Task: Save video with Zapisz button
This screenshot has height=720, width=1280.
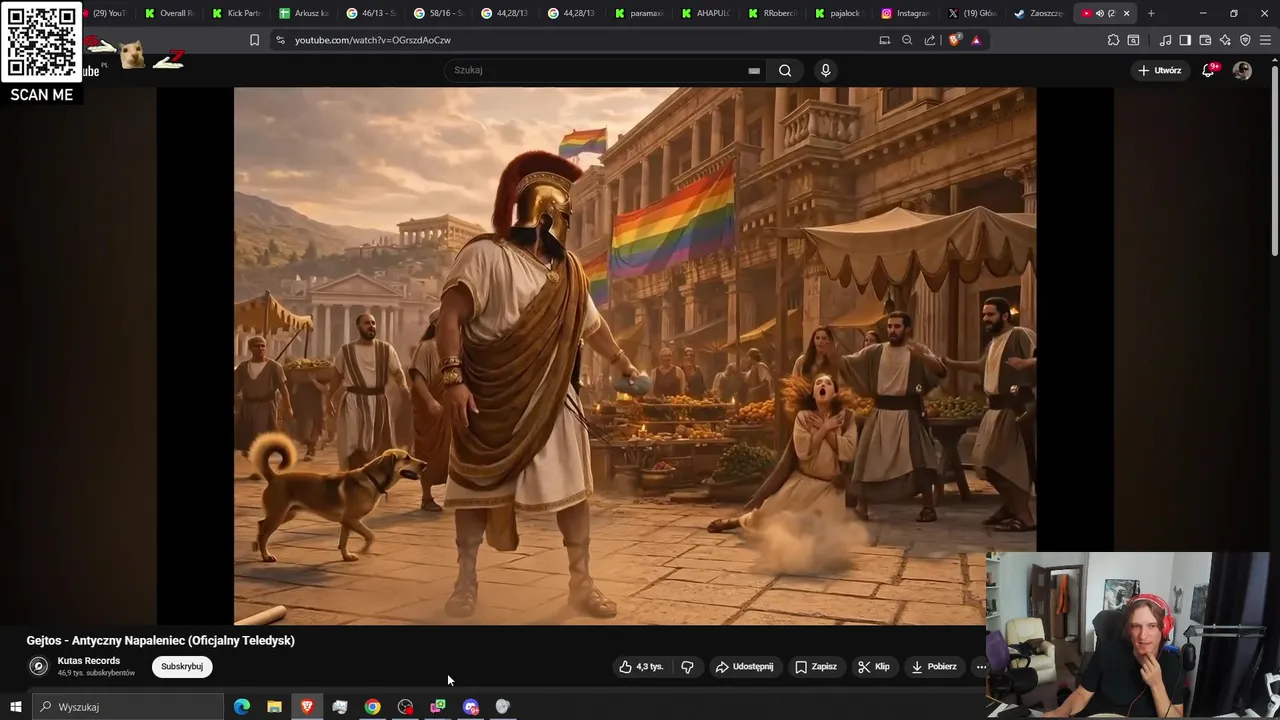Action: [816, 666]
